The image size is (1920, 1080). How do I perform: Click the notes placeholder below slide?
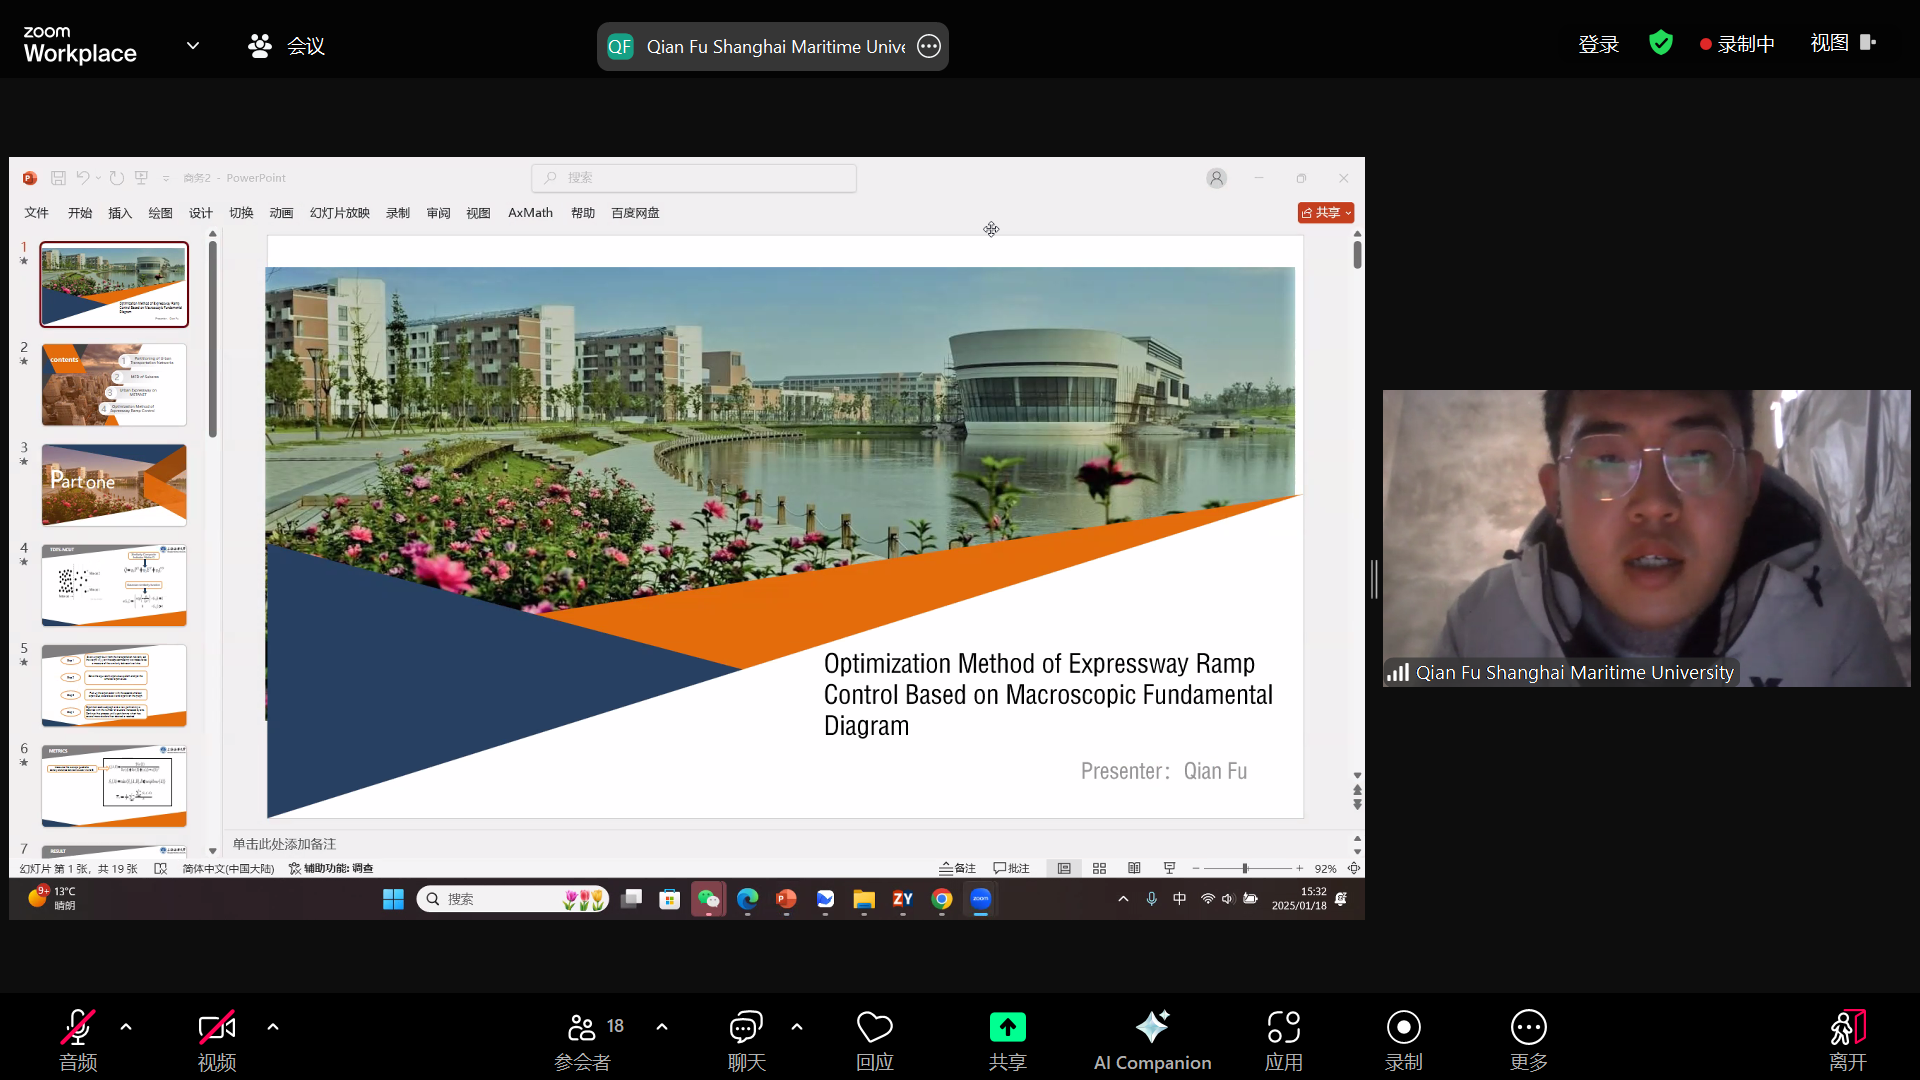pos(285,844)
